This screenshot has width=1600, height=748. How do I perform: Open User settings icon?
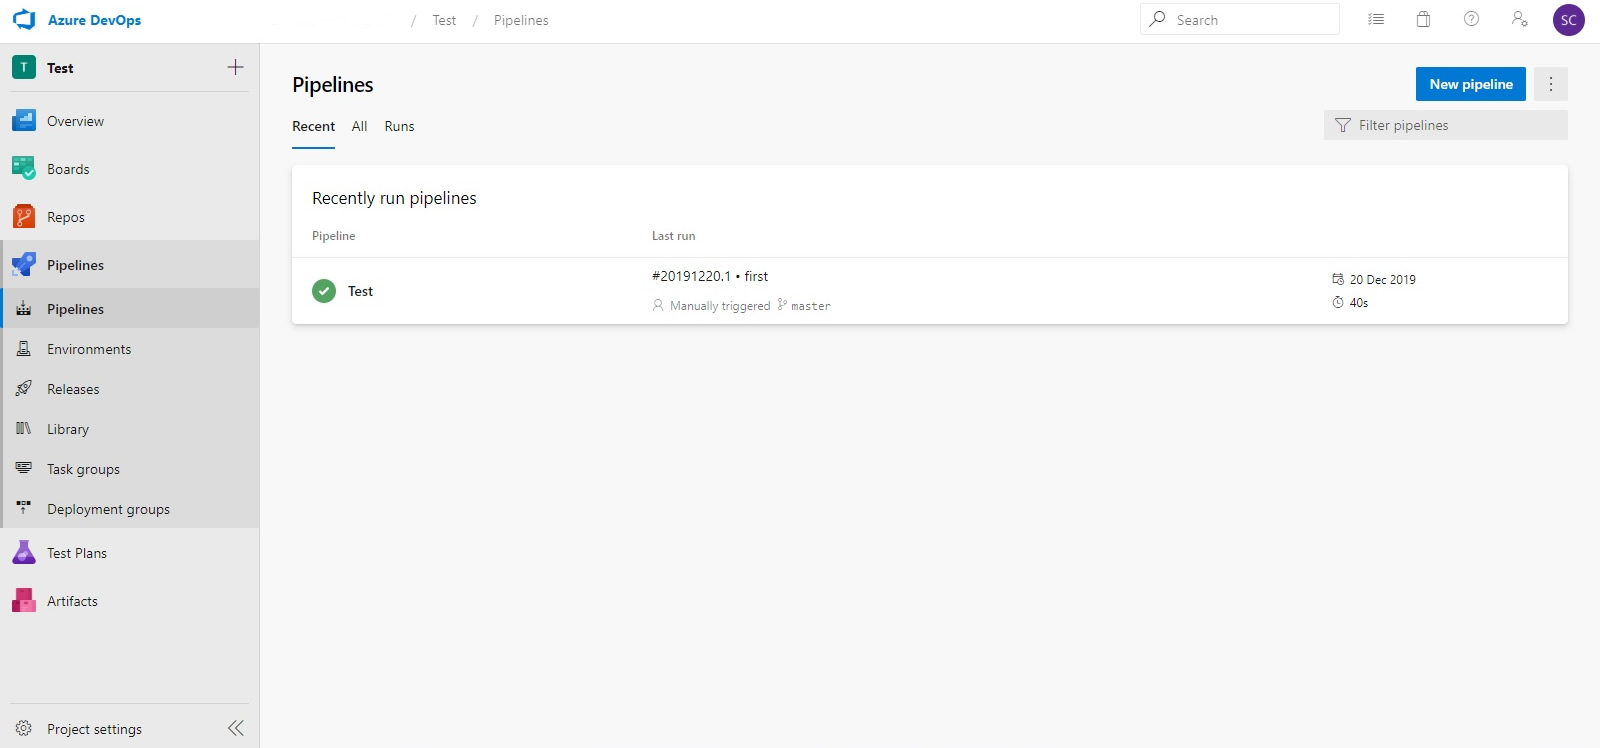pos(1519,19)
